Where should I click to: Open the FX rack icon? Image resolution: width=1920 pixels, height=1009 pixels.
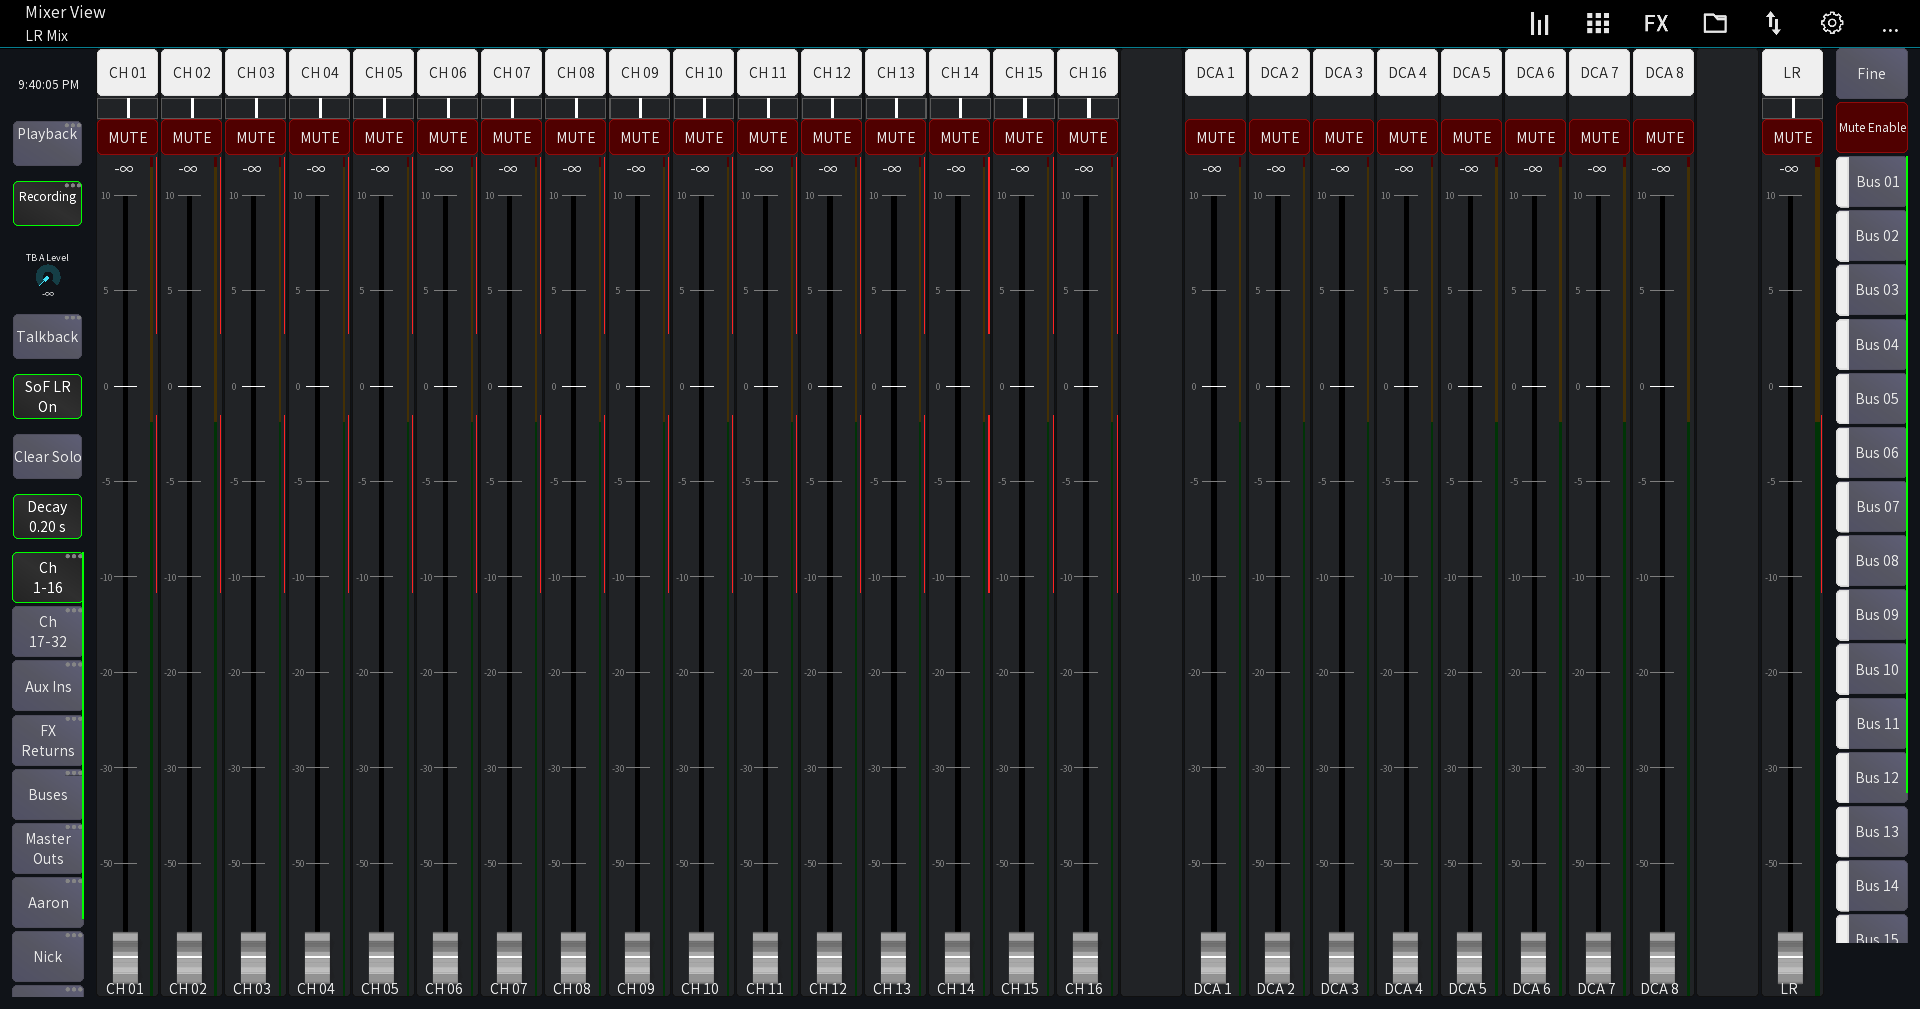click(x=1656, y=22)
